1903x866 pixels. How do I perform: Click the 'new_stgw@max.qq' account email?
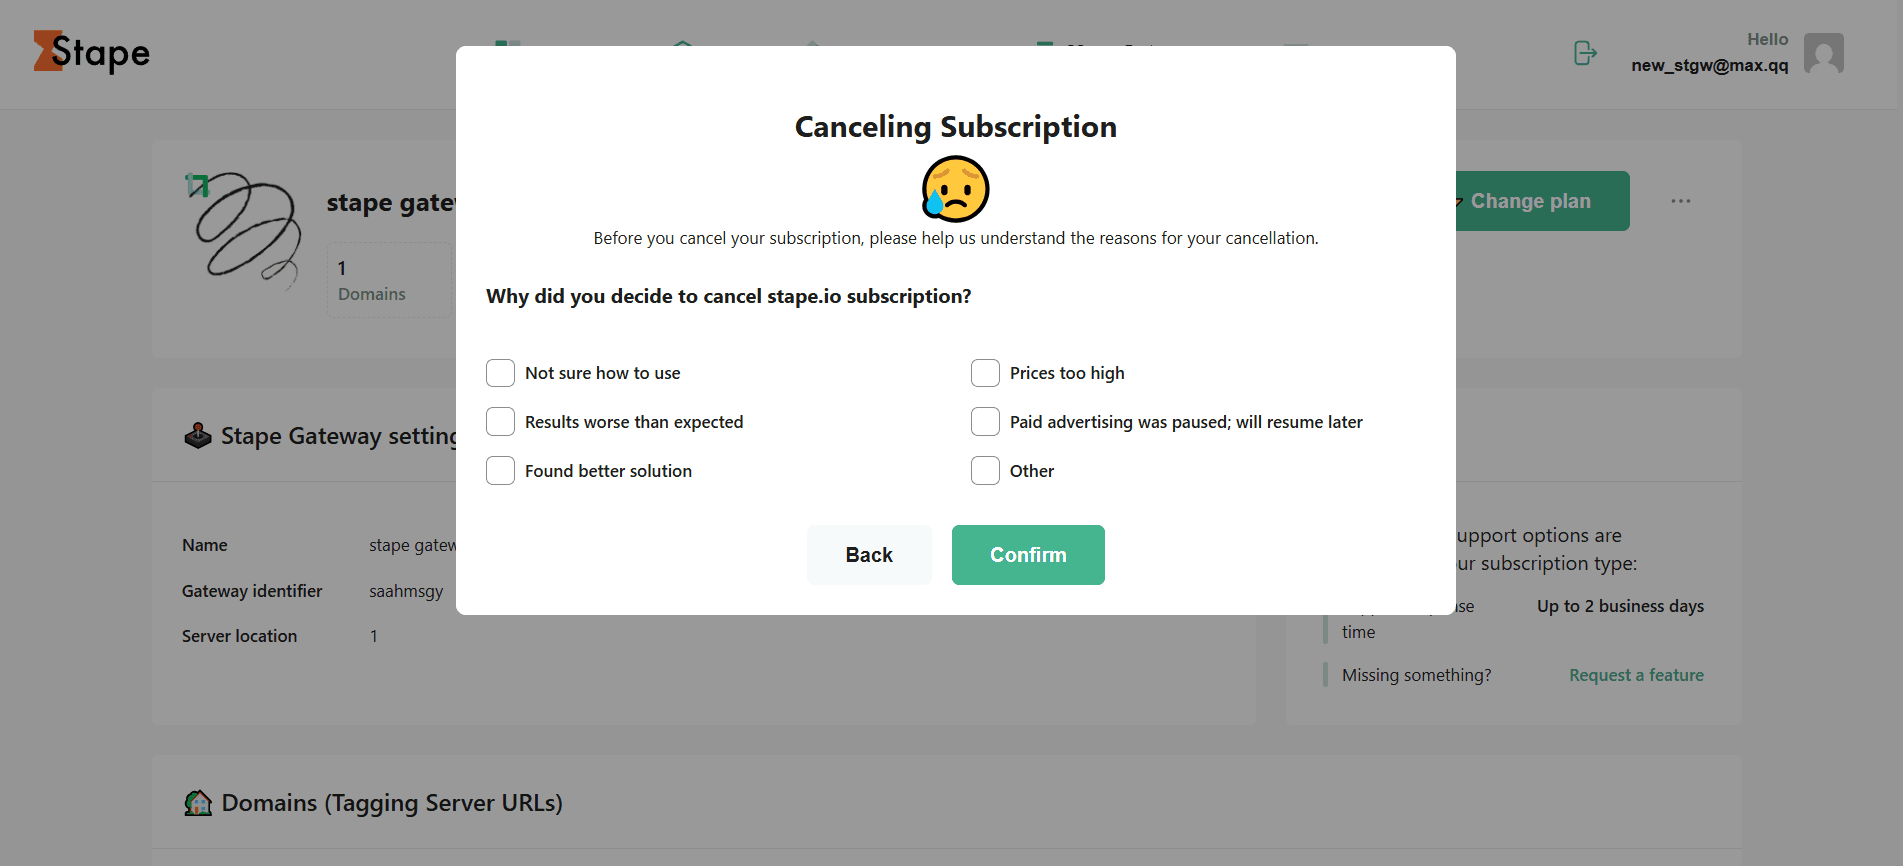coord(1710,66)
